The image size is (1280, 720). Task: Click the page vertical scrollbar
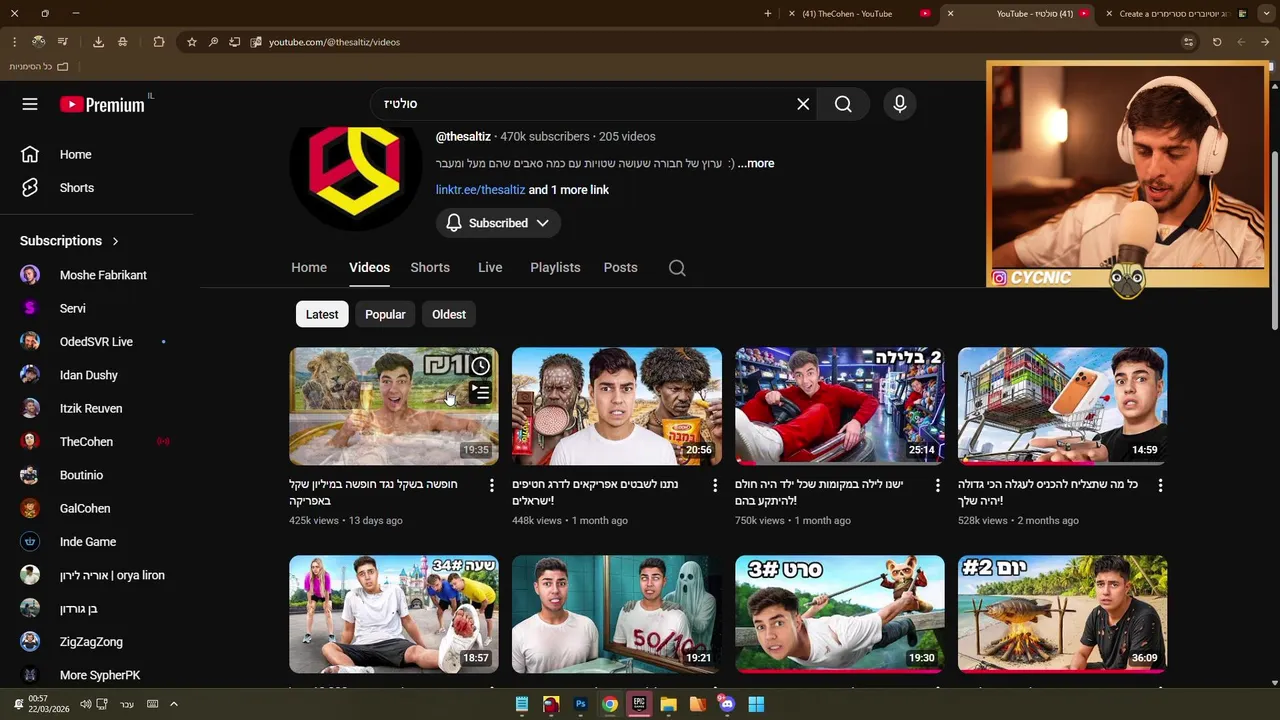(x=1274, y=240)
